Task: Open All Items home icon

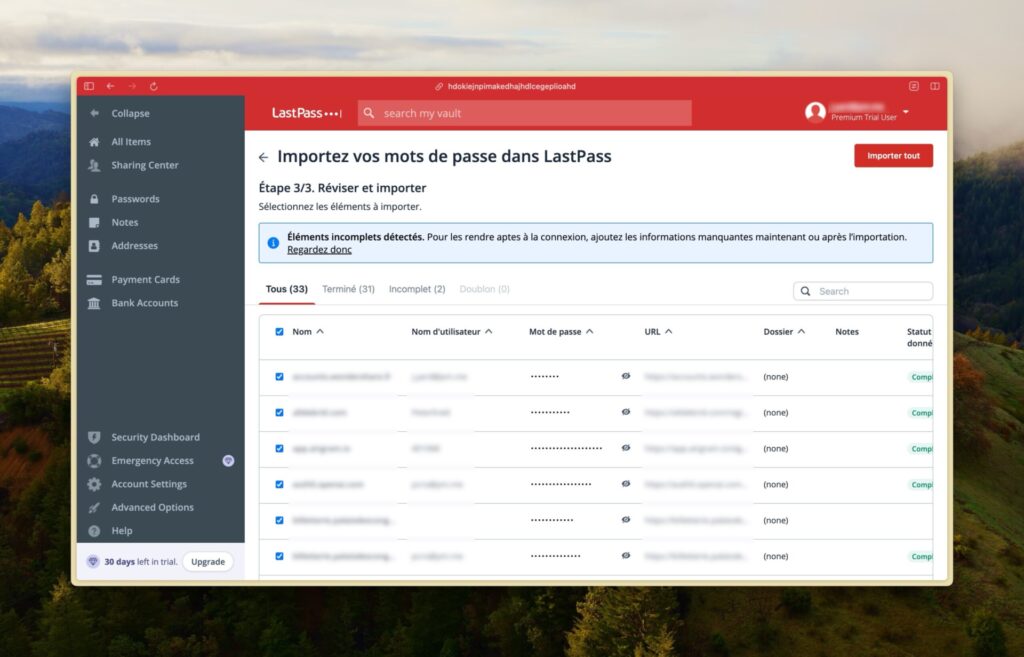Action: click(94, 142)
